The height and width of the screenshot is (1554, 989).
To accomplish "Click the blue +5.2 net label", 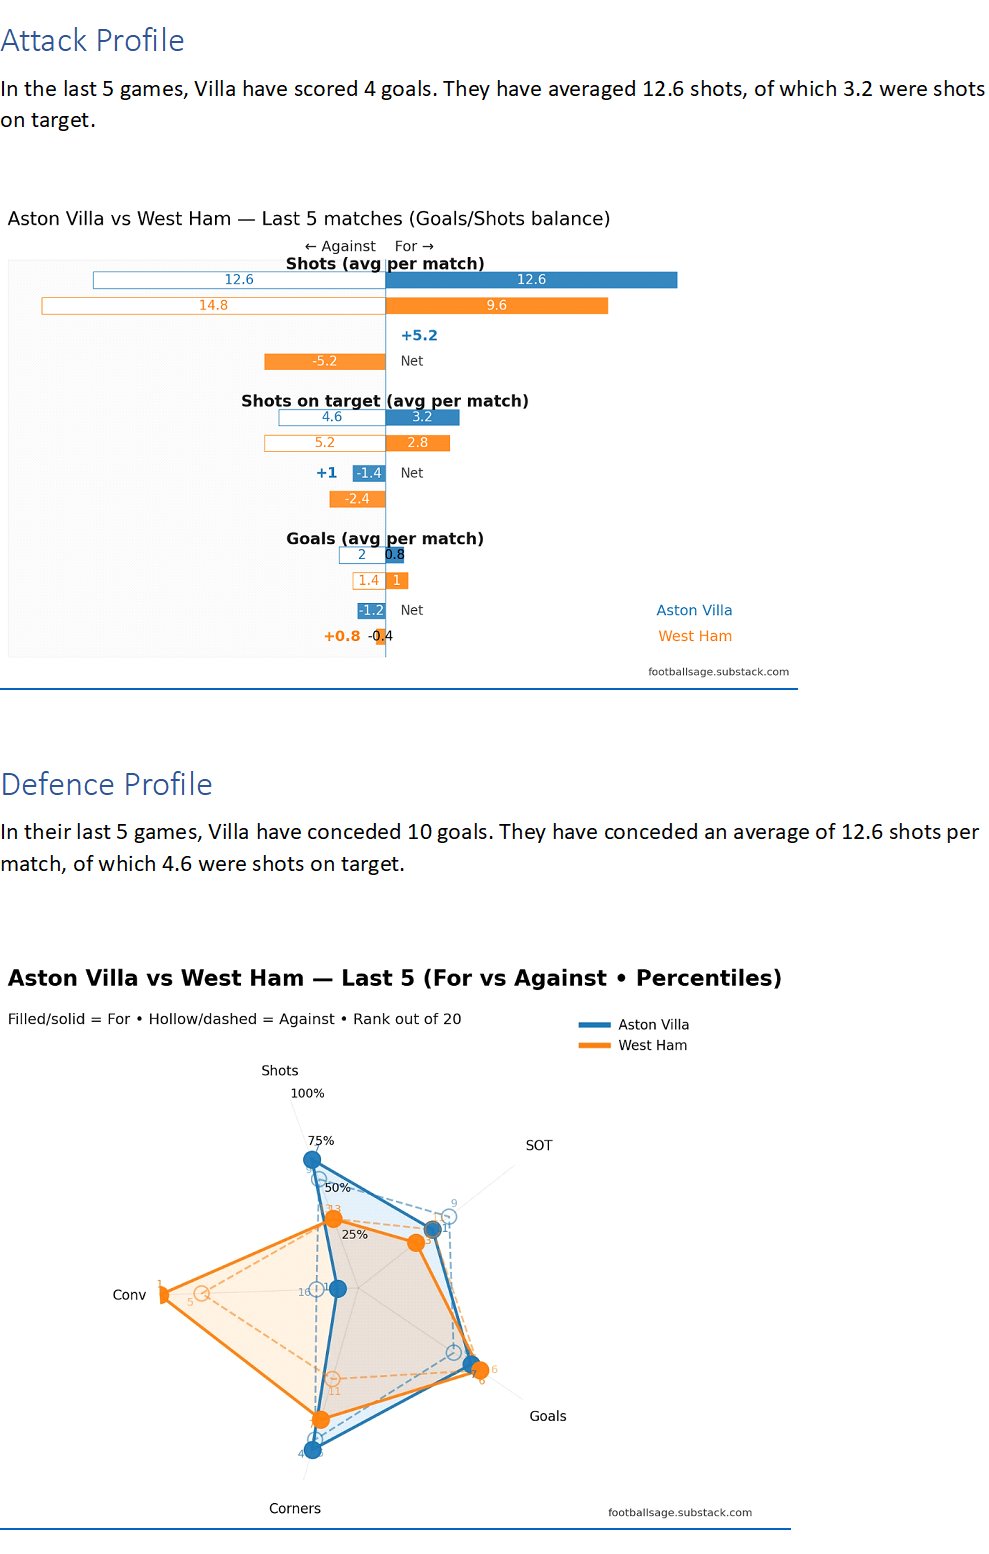I will tap(419, 336).
